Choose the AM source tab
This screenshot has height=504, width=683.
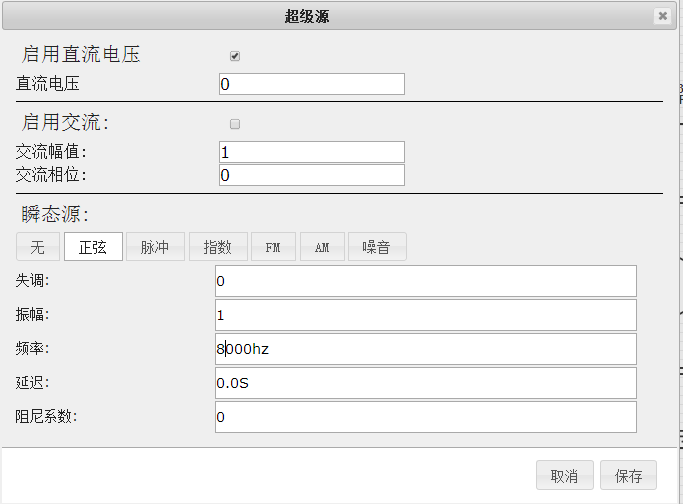tap(322, 247)
